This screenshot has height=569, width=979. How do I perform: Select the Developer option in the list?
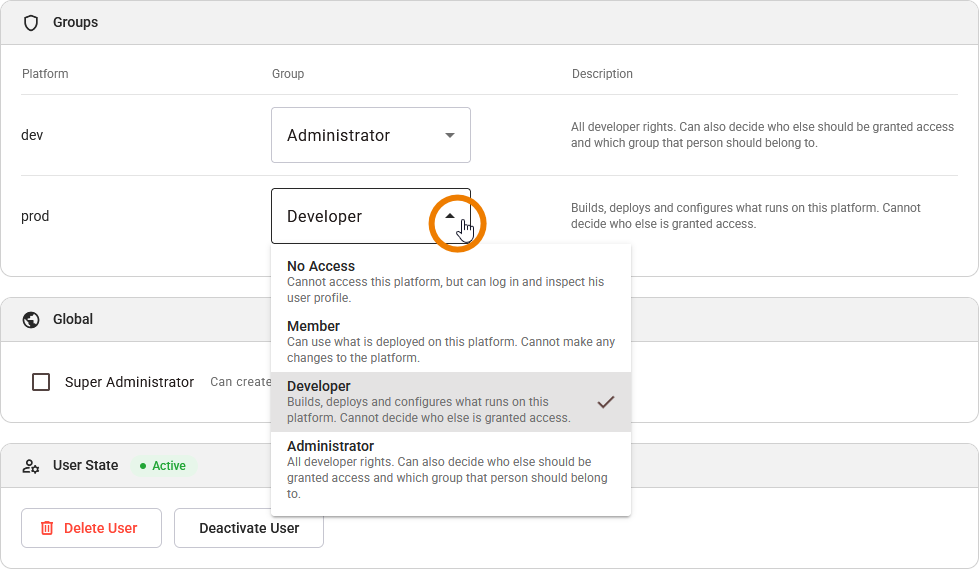coord(451,402)
